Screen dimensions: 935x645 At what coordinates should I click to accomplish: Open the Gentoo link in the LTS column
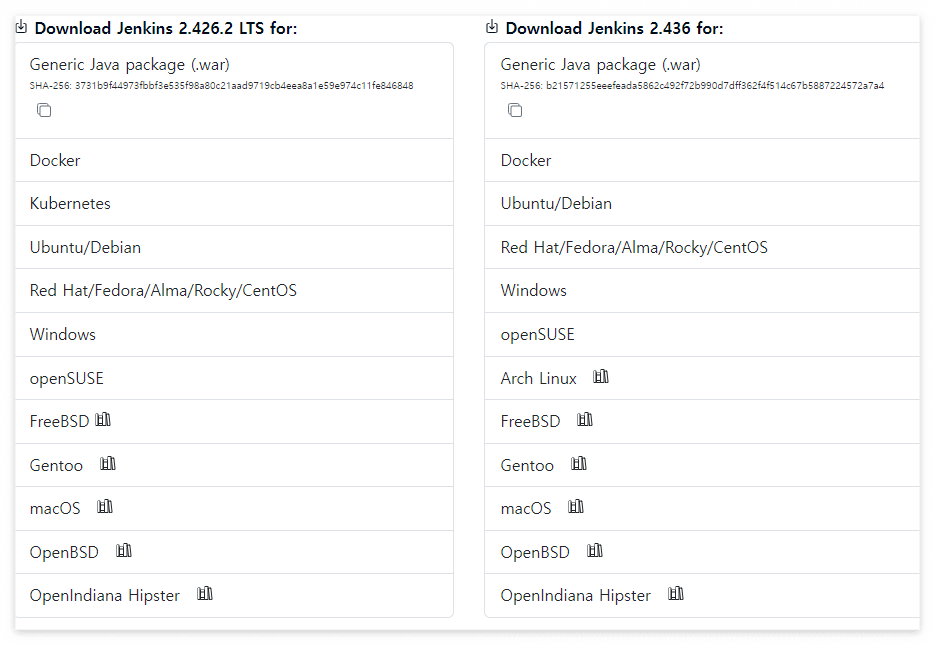coord(56,465)
